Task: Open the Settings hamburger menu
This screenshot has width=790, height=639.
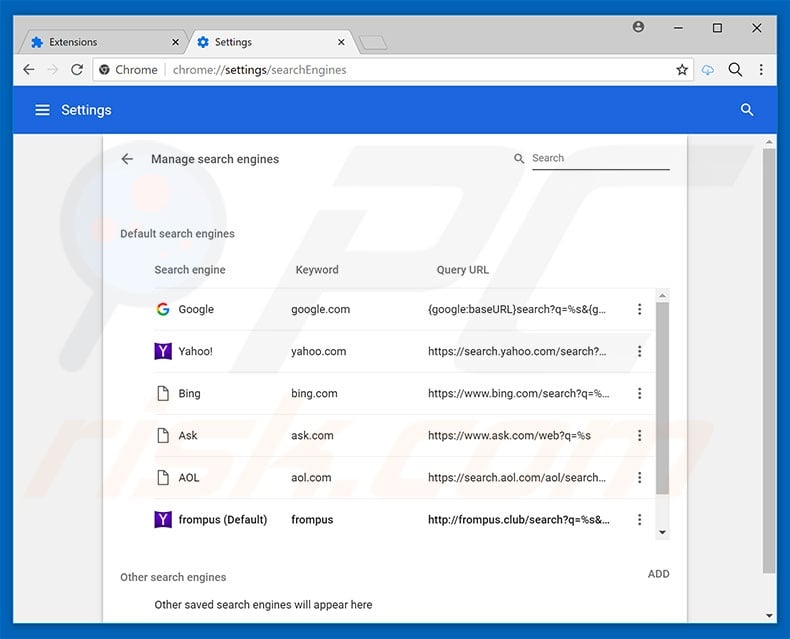Action: click(x=42, y=110)
